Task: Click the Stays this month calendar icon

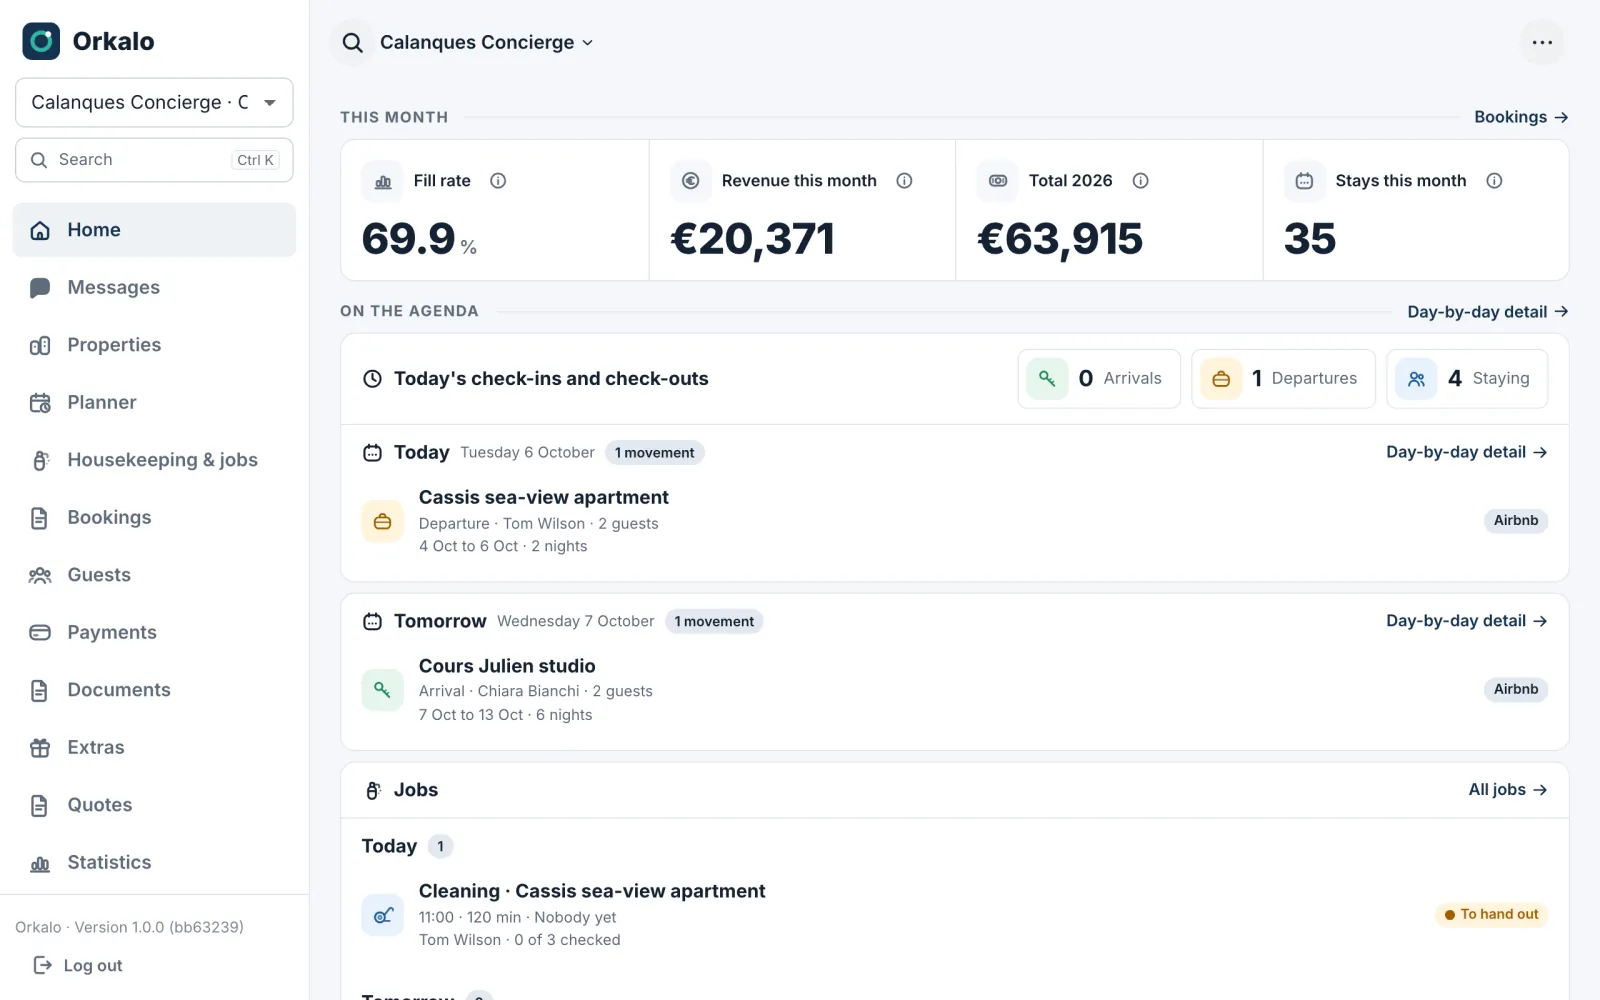Action: pos(1304,181)
